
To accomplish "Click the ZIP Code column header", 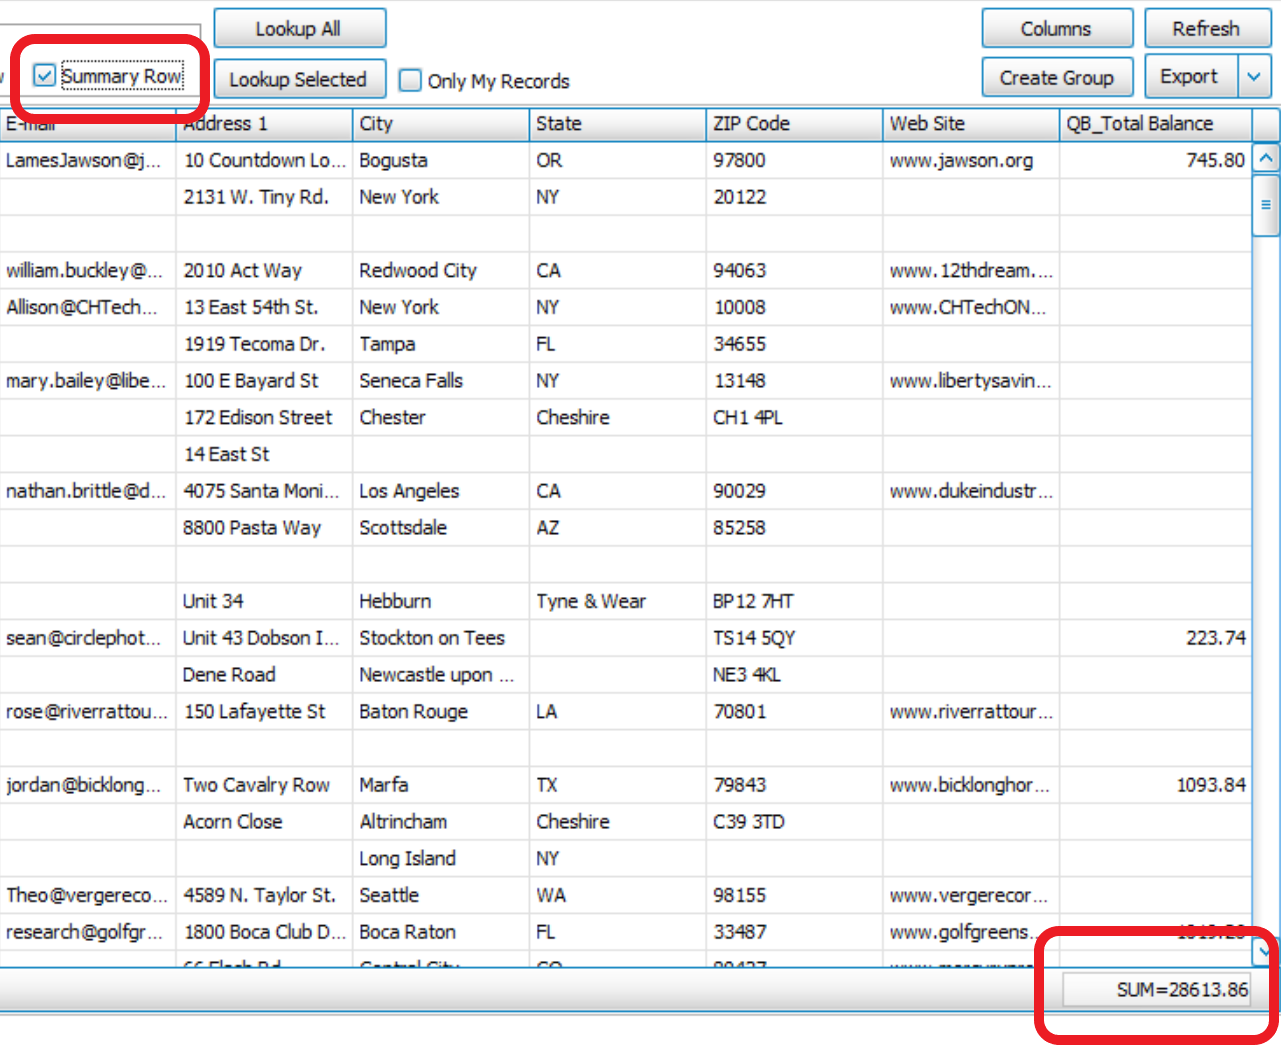I will (x=793, y=124).
